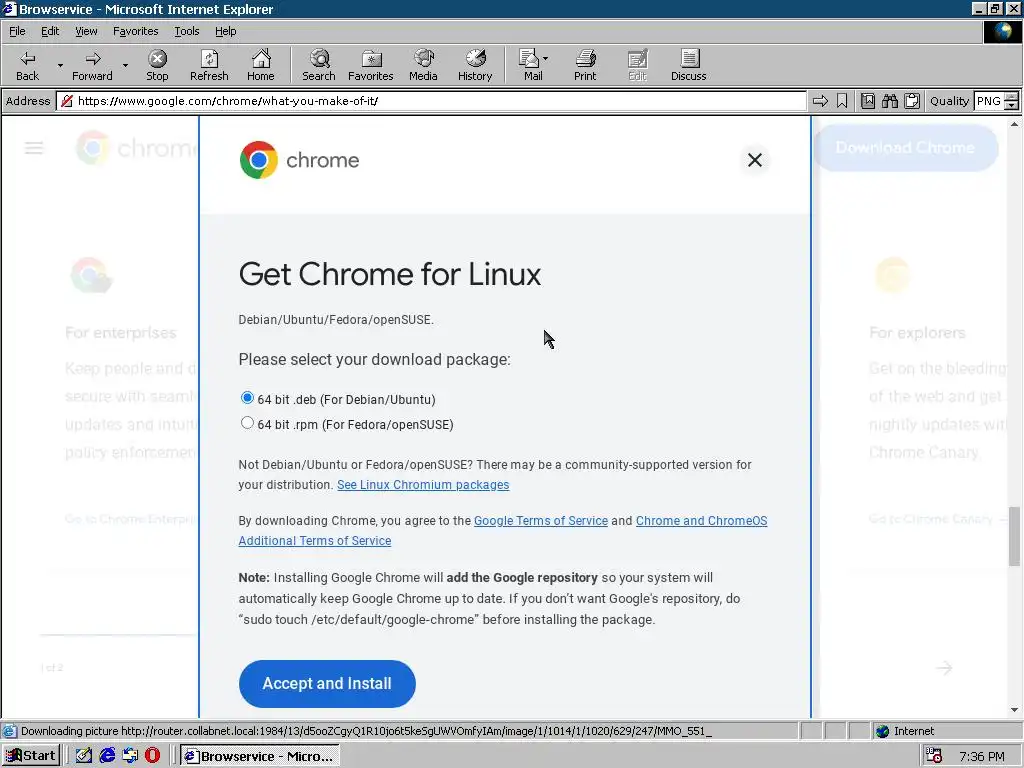Open the Help menu

[225, 31]
